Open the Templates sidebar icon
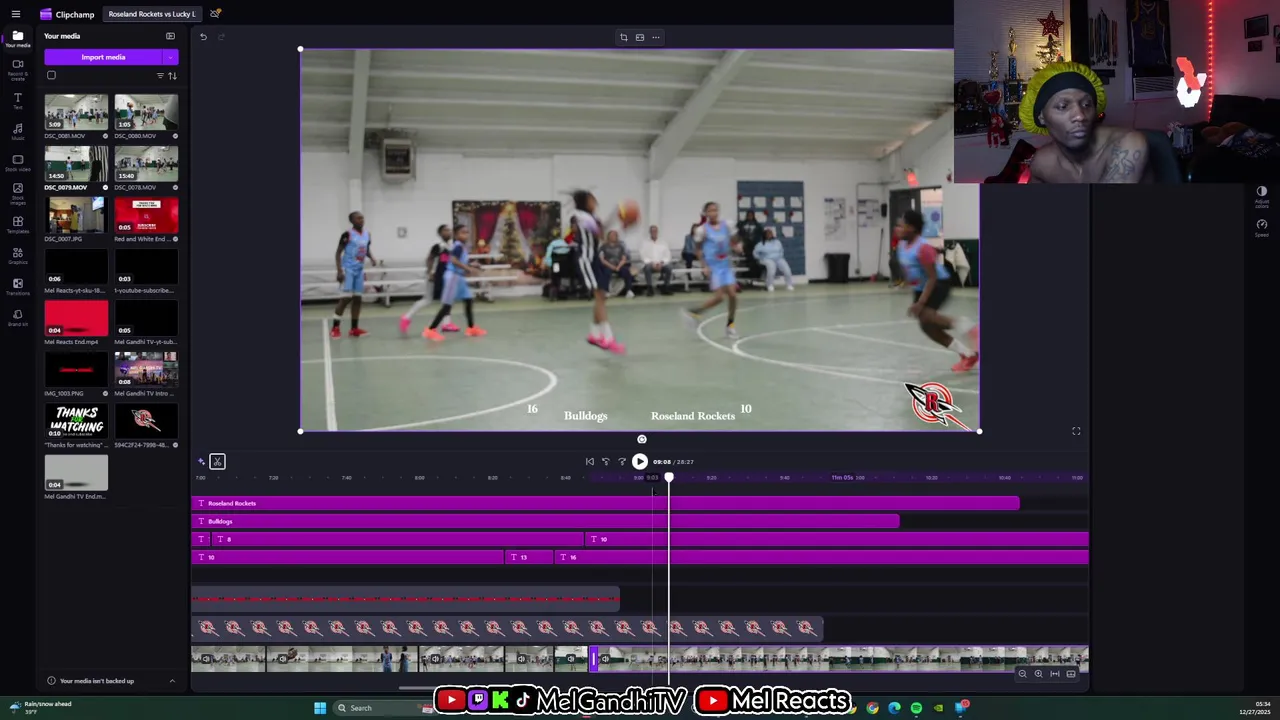The height and width of the screenshot is (720, 1280). (17, 224)
